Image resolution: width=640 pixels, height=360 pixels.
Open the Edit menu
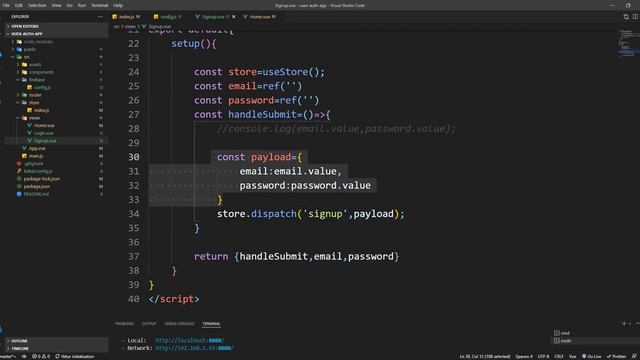(19, 5)
